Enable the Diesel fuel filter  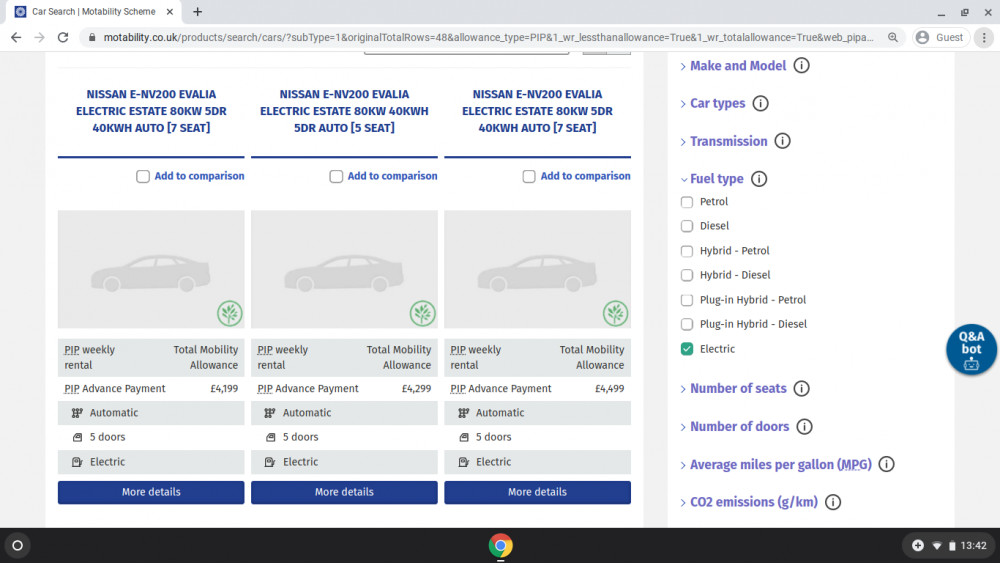pos(687,226)
